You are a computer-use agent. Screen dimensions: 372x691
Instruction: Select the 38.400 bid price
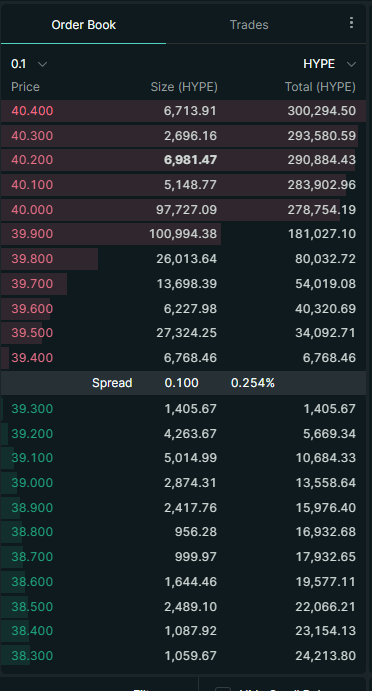point(32,631)
